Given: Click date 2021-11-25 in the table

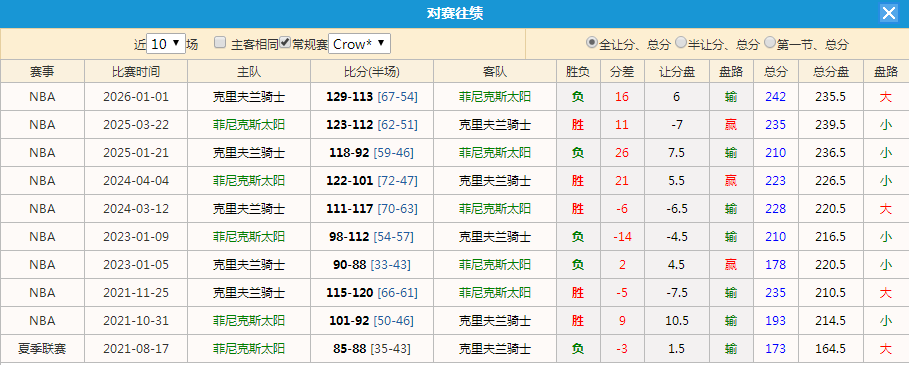Looking at the screenshot, I should (x=136, y=293).
